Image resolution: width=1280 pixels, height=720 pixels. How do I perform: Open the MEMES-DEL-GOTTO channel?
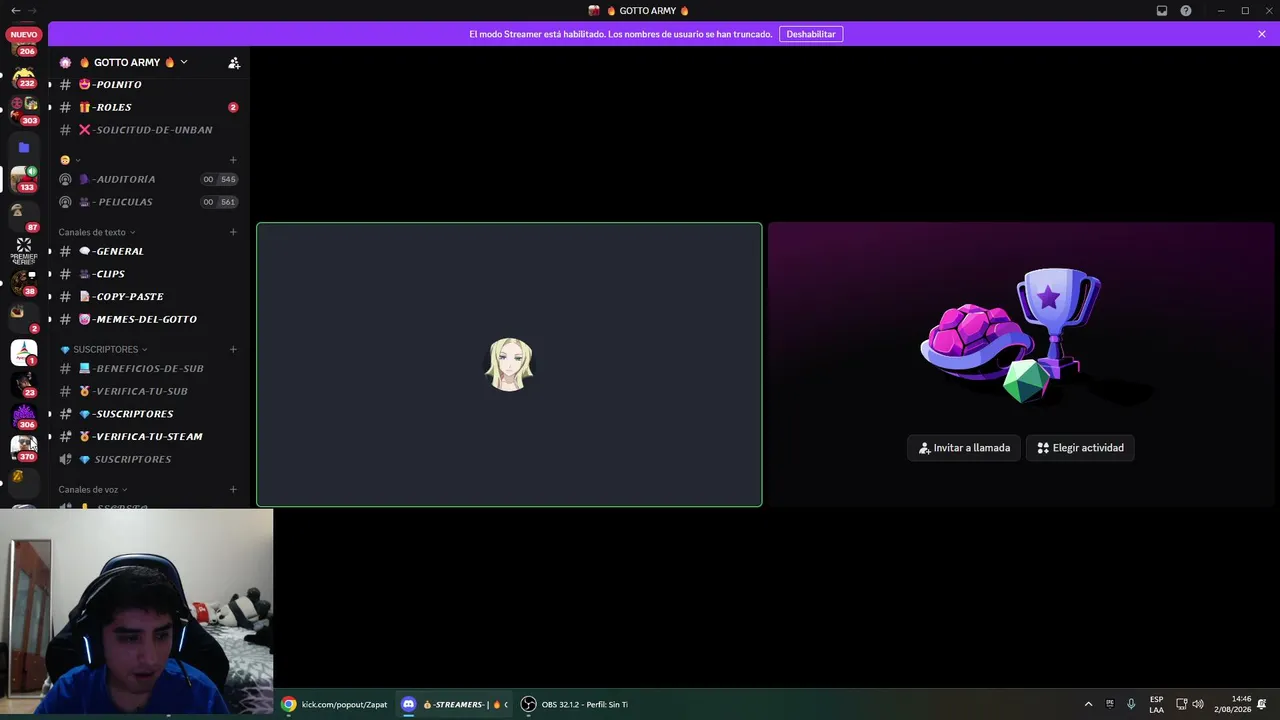click(146, 319)
